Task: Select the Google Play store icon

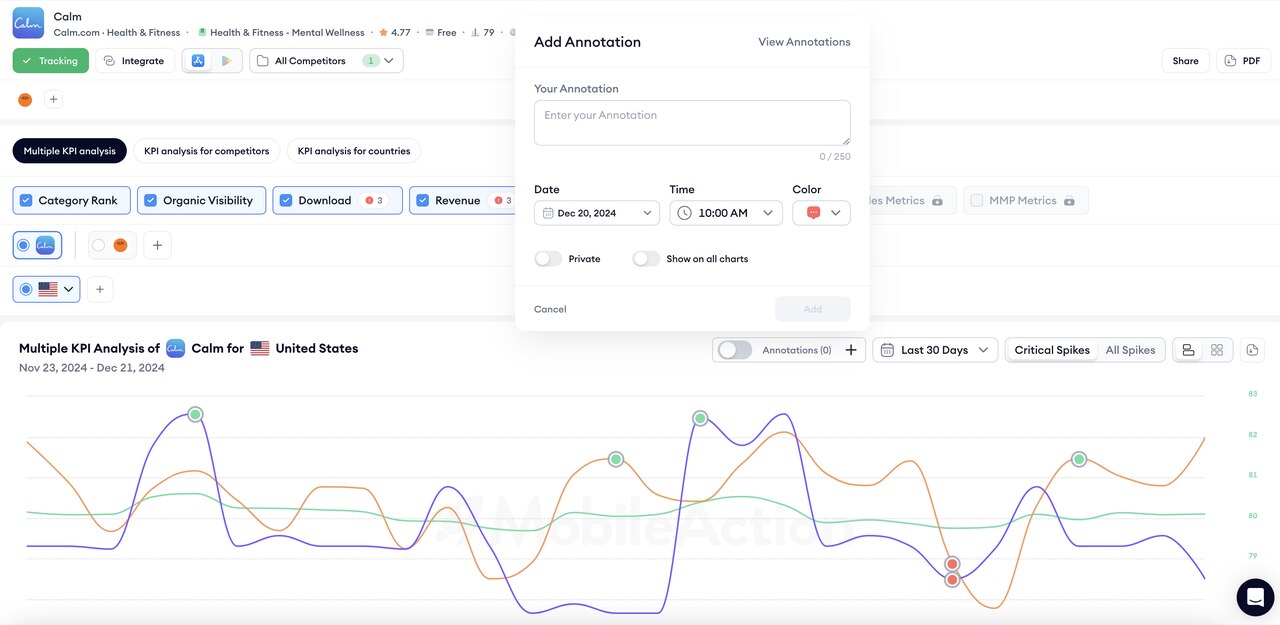Action: pyautogui.click(x=226, y=61)
